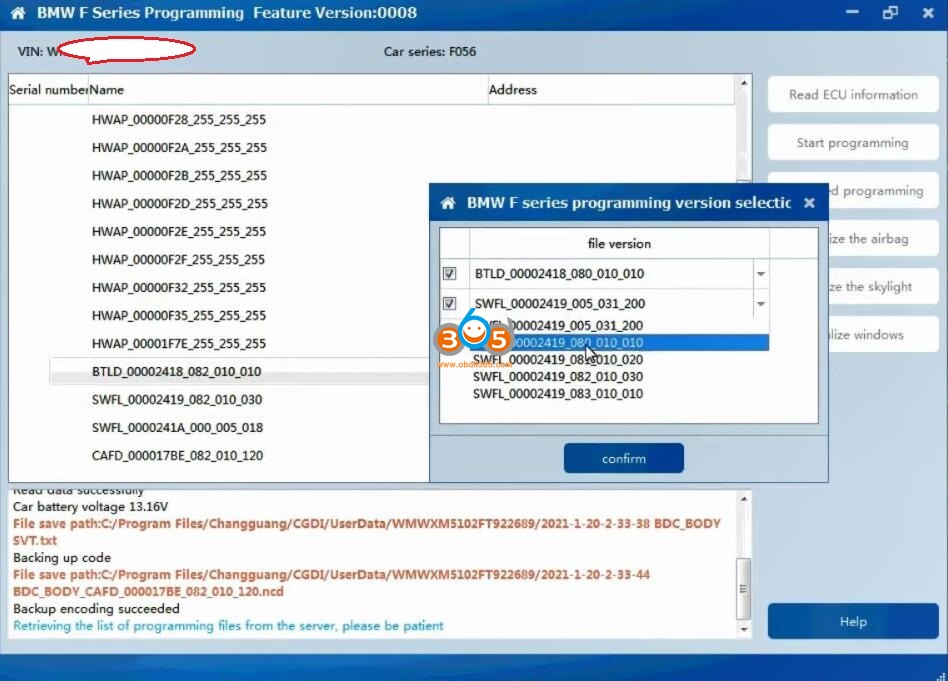Click Car battery voltage 13.16V log line
This screenshot has height=681, width=948.
[x=91, y=506]
